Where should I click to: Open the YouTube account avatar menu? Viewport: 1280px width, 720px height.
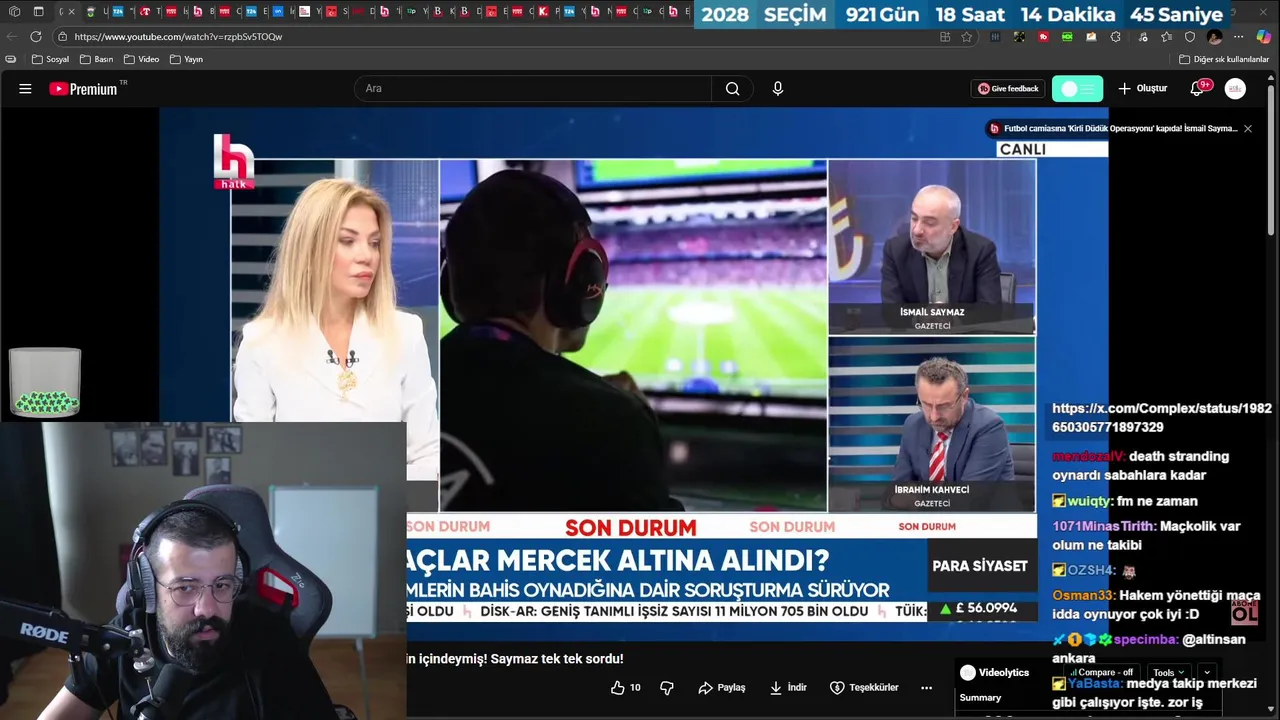pyautogui.click(x=1236, y=88)
